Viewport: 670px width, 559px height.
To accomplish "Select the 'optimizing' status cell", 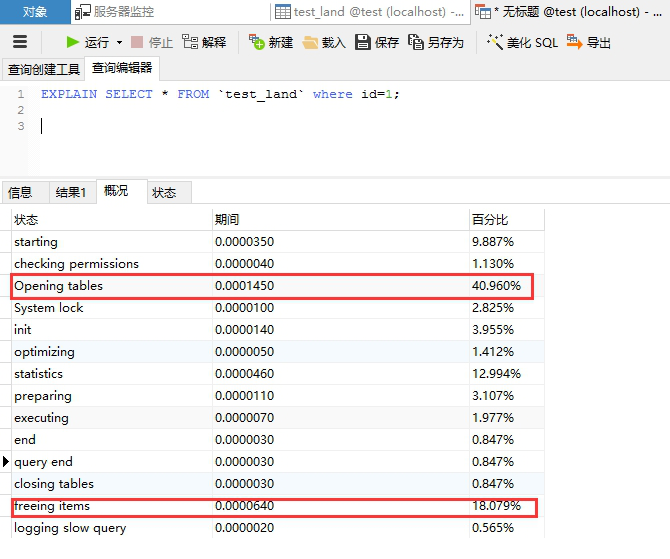I will pyautogui.click(x=112, y=352).
